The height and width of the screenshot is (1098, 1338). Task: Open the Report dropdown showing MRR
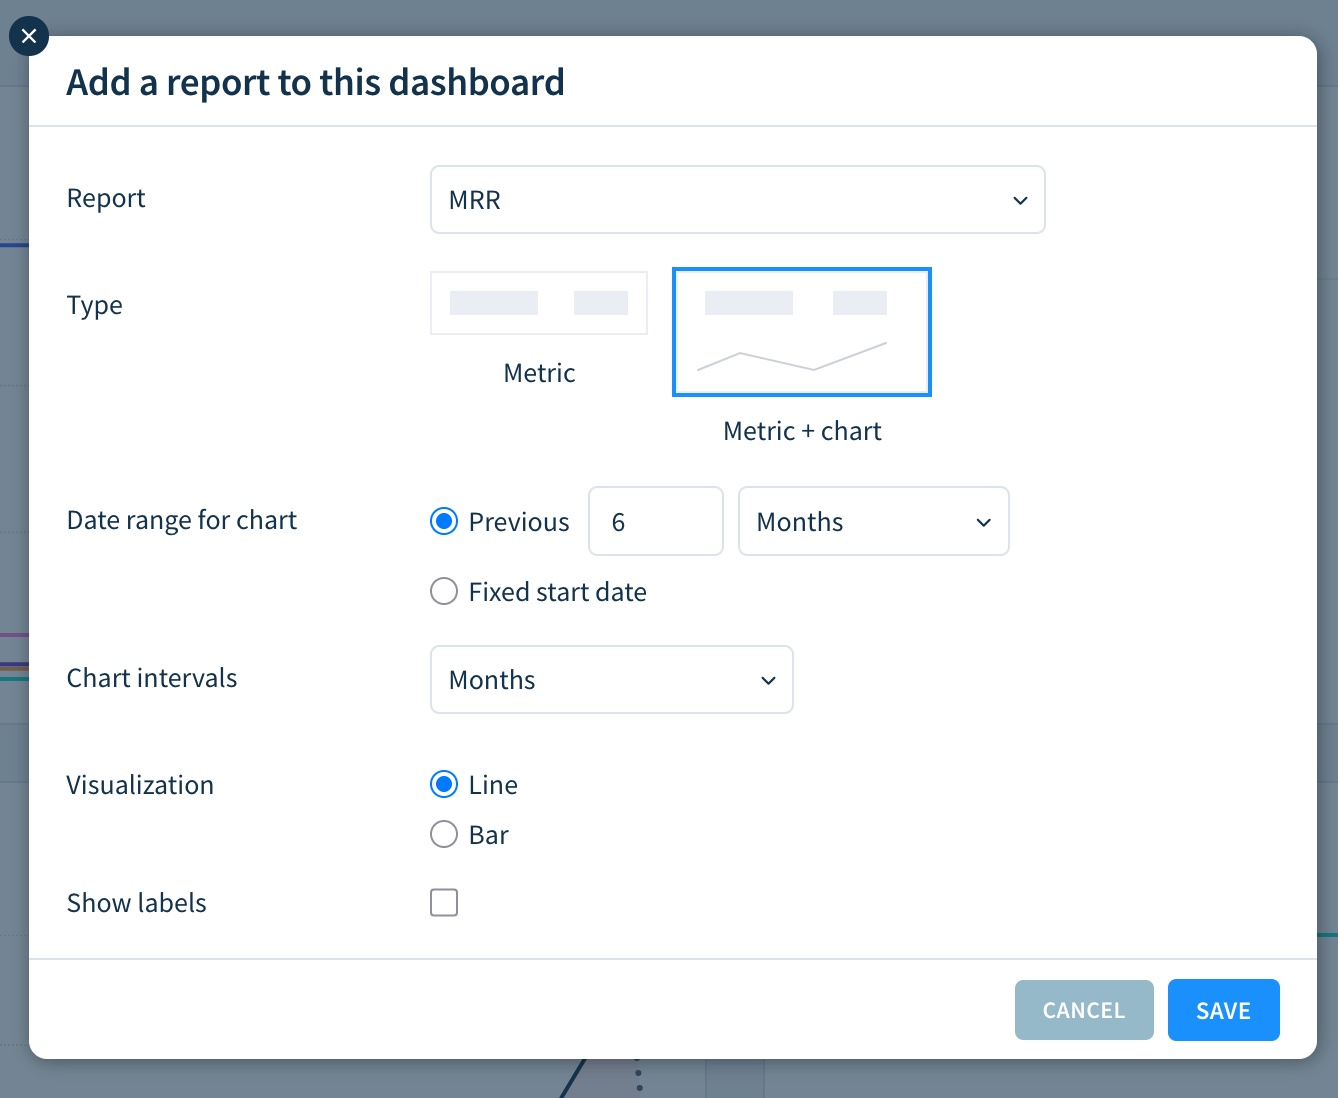coord(737,200)
